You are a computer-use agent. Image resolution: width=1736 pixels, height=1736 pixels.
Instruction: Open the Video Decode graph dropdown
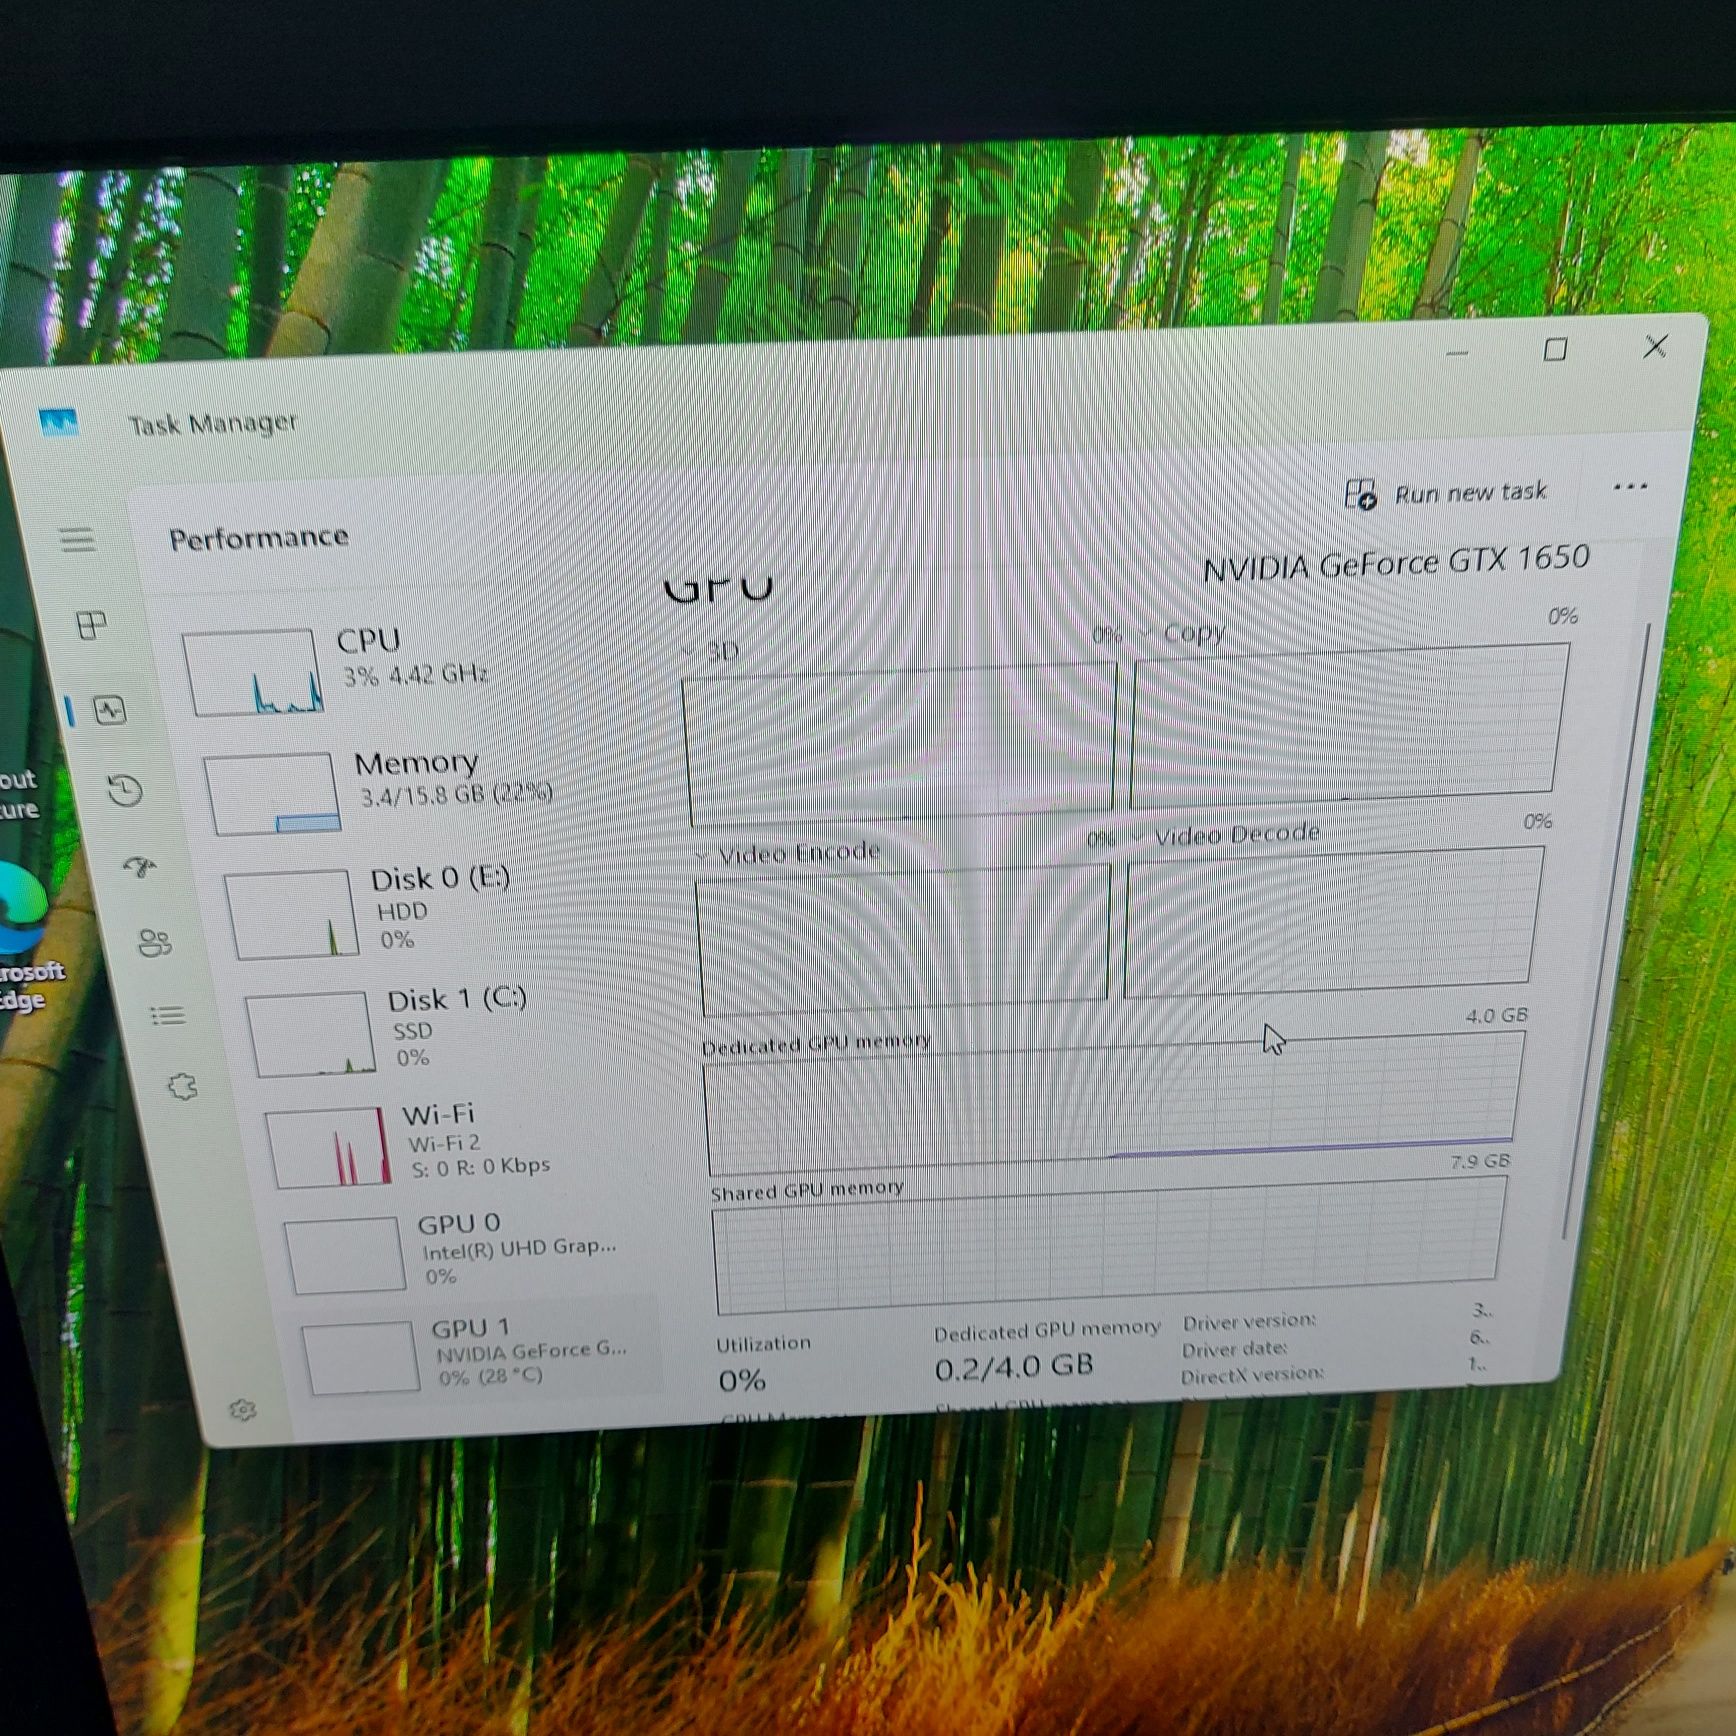click(1138, 837)
